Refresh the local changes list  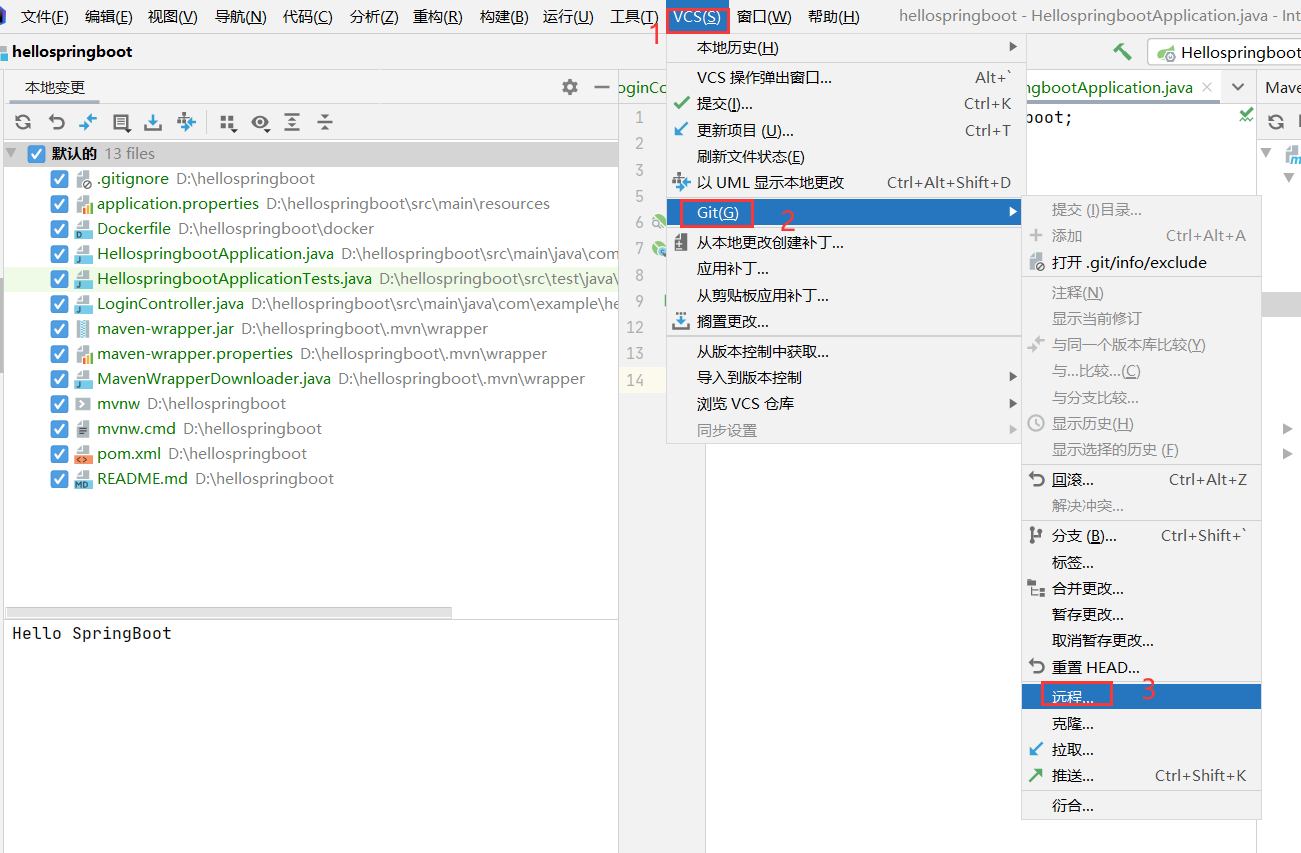(23, 122)
